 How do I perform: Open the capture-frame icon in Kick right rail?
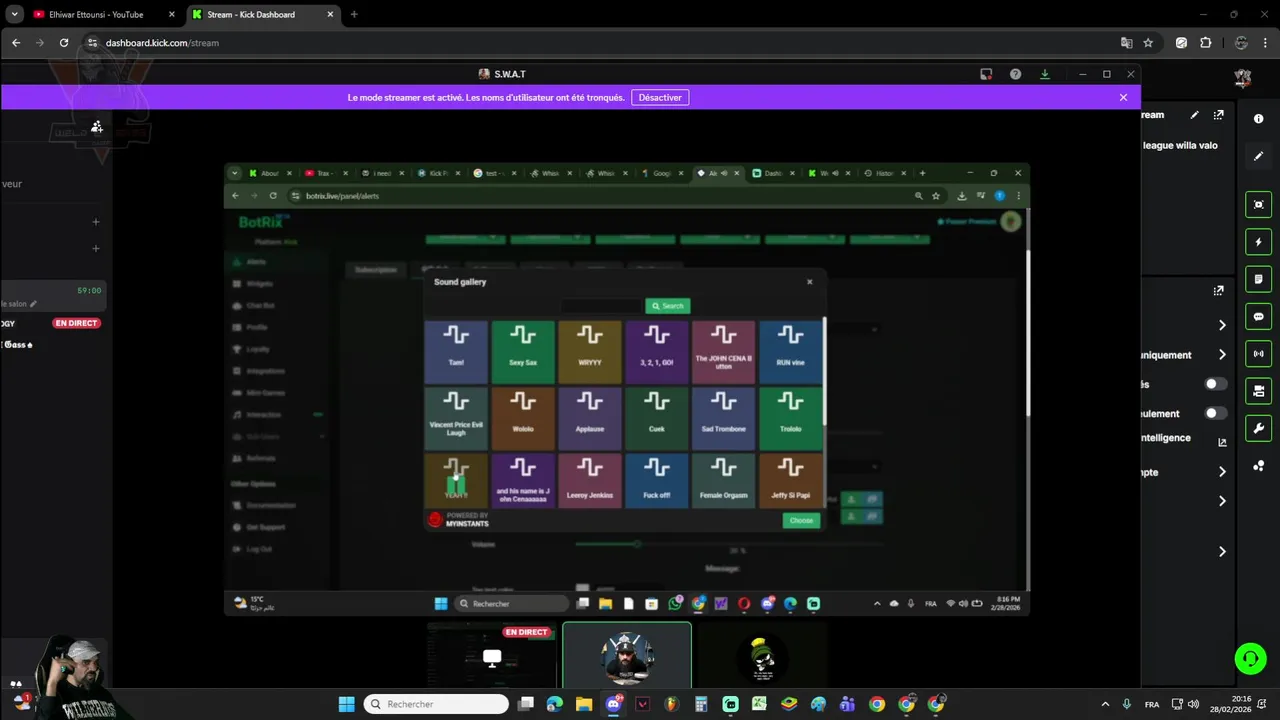1258,204
